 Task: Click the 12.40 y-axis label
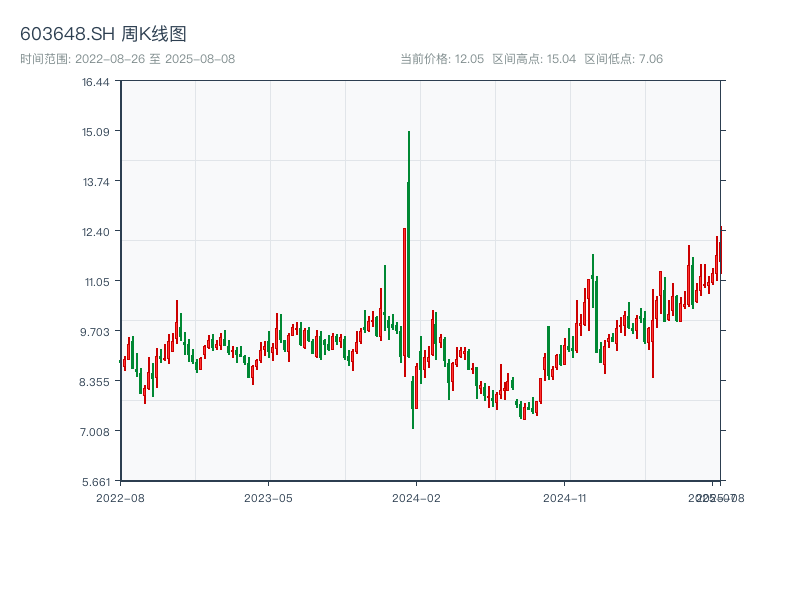coord(96,232)
